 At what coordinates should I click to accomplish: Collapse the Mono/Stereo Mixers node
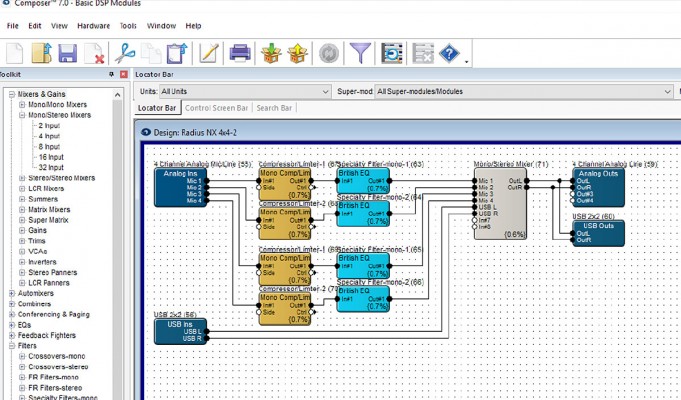click(x=22, y=115)
